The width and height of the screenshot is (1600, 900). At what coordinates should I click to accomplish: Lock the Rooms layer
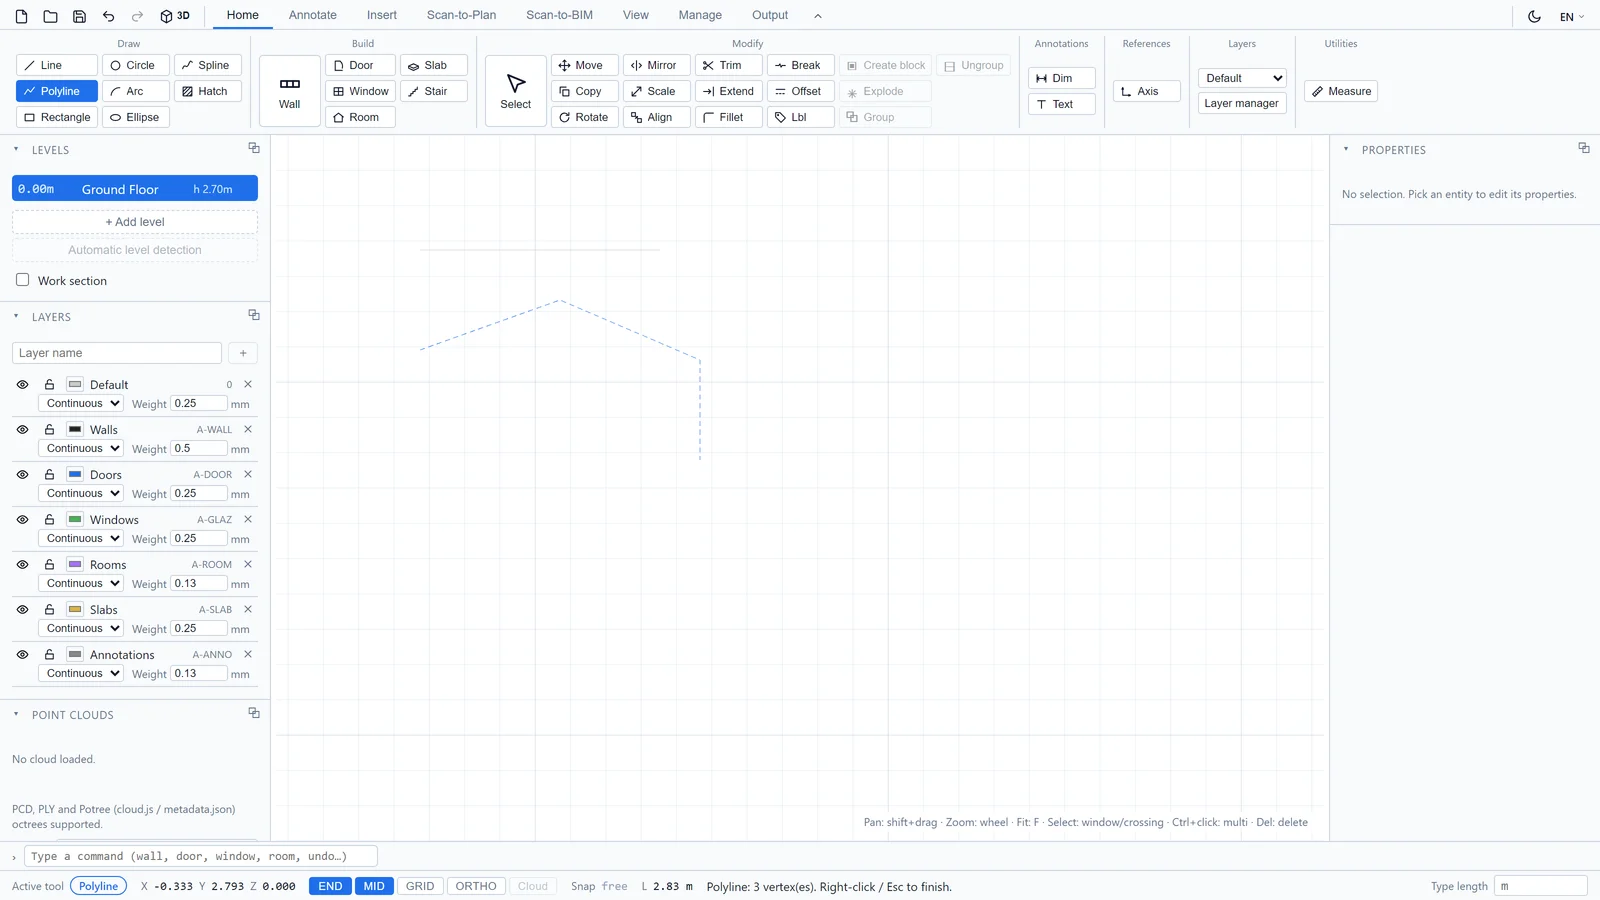click(x=49, y=564)
